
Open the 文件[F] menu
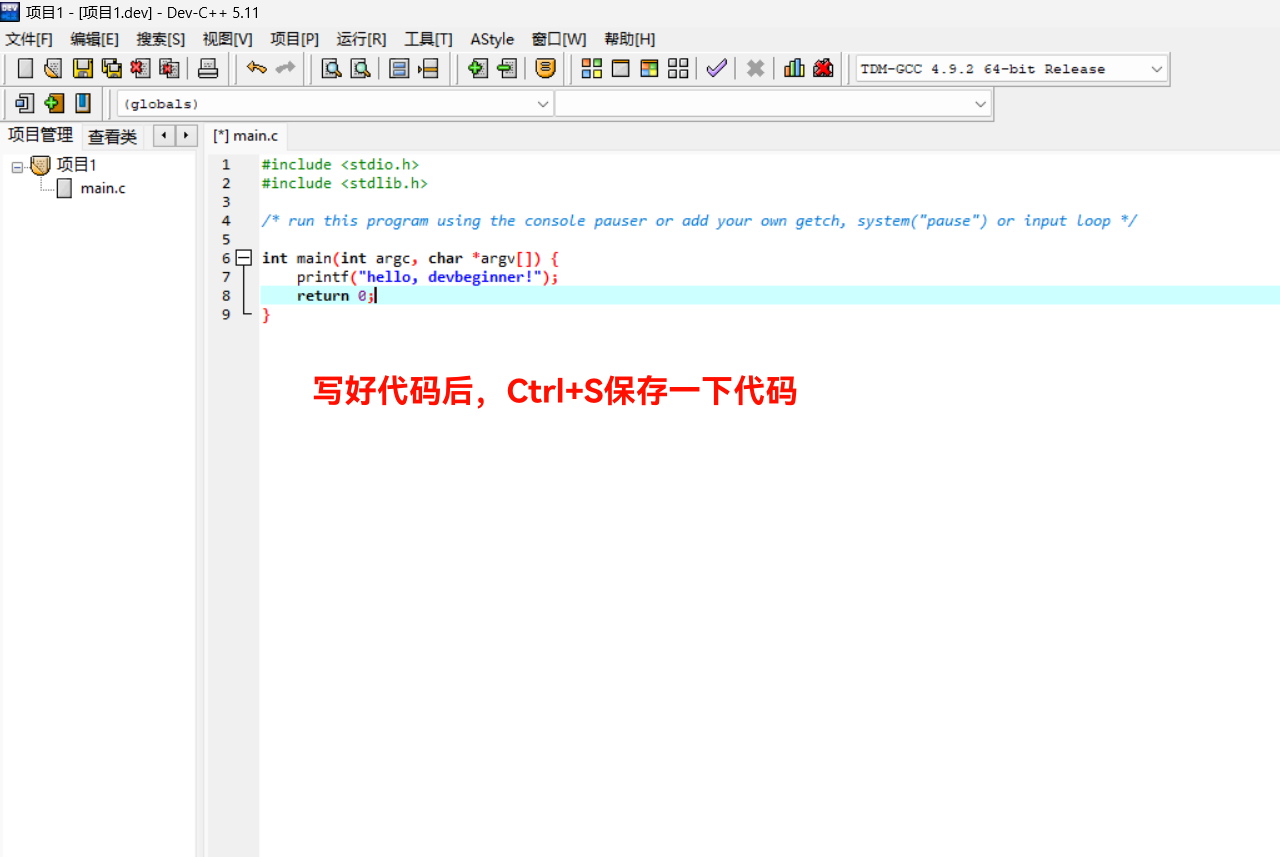pyautogui.click(x=29, y=39)
